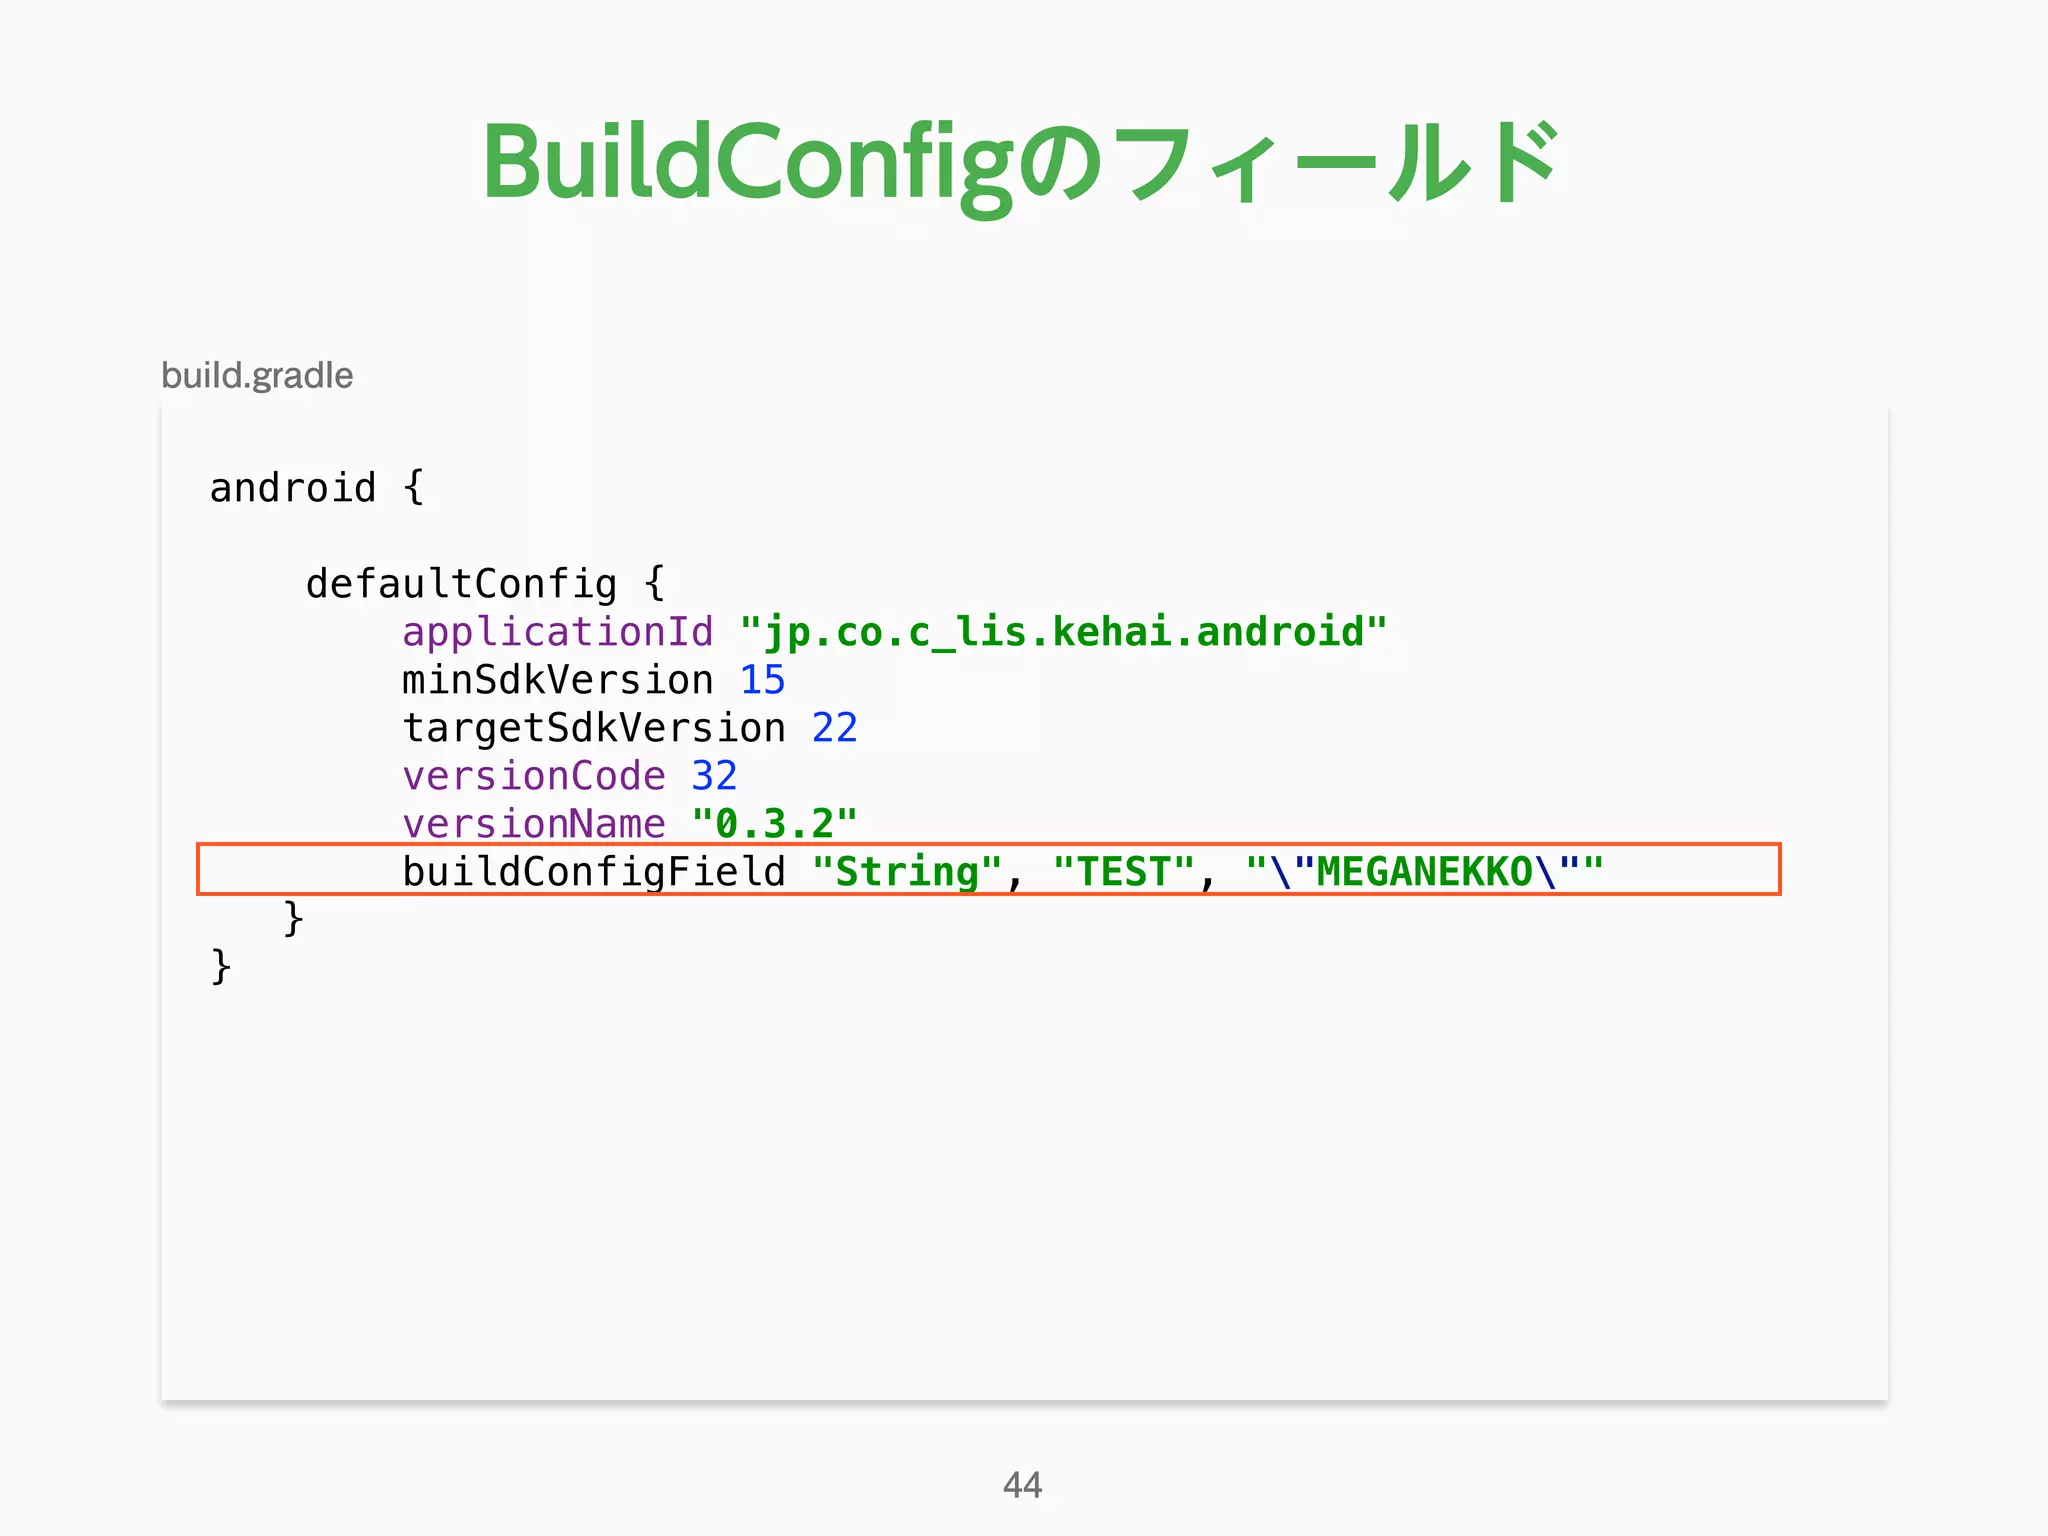Click the version string "0.3.2"

(775, 824)
